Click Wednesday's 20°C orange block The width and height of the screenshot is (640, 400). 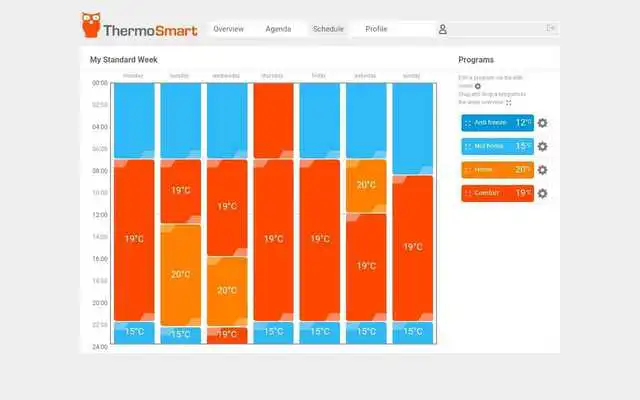(x=227, y=291)
